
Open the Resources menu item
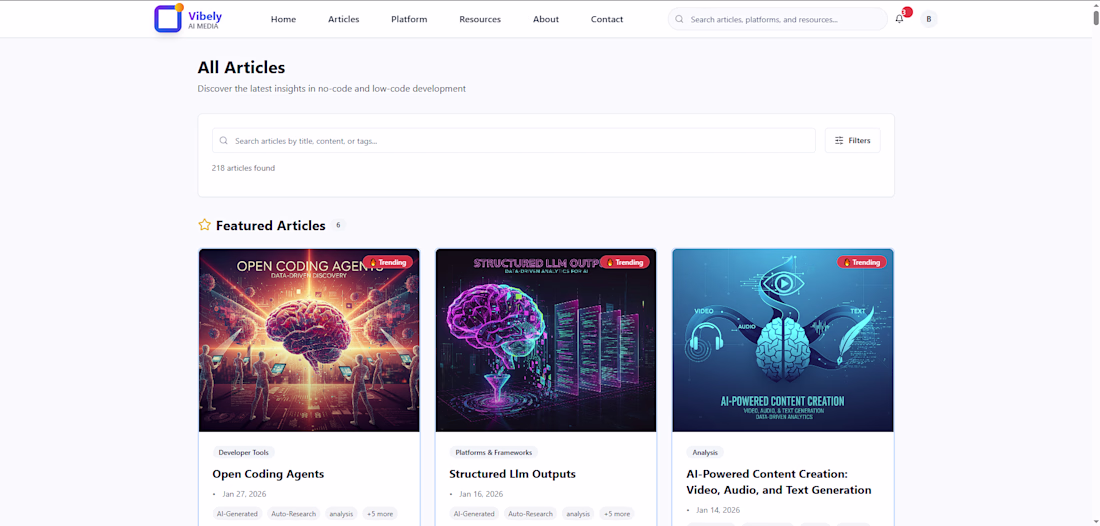480,19
